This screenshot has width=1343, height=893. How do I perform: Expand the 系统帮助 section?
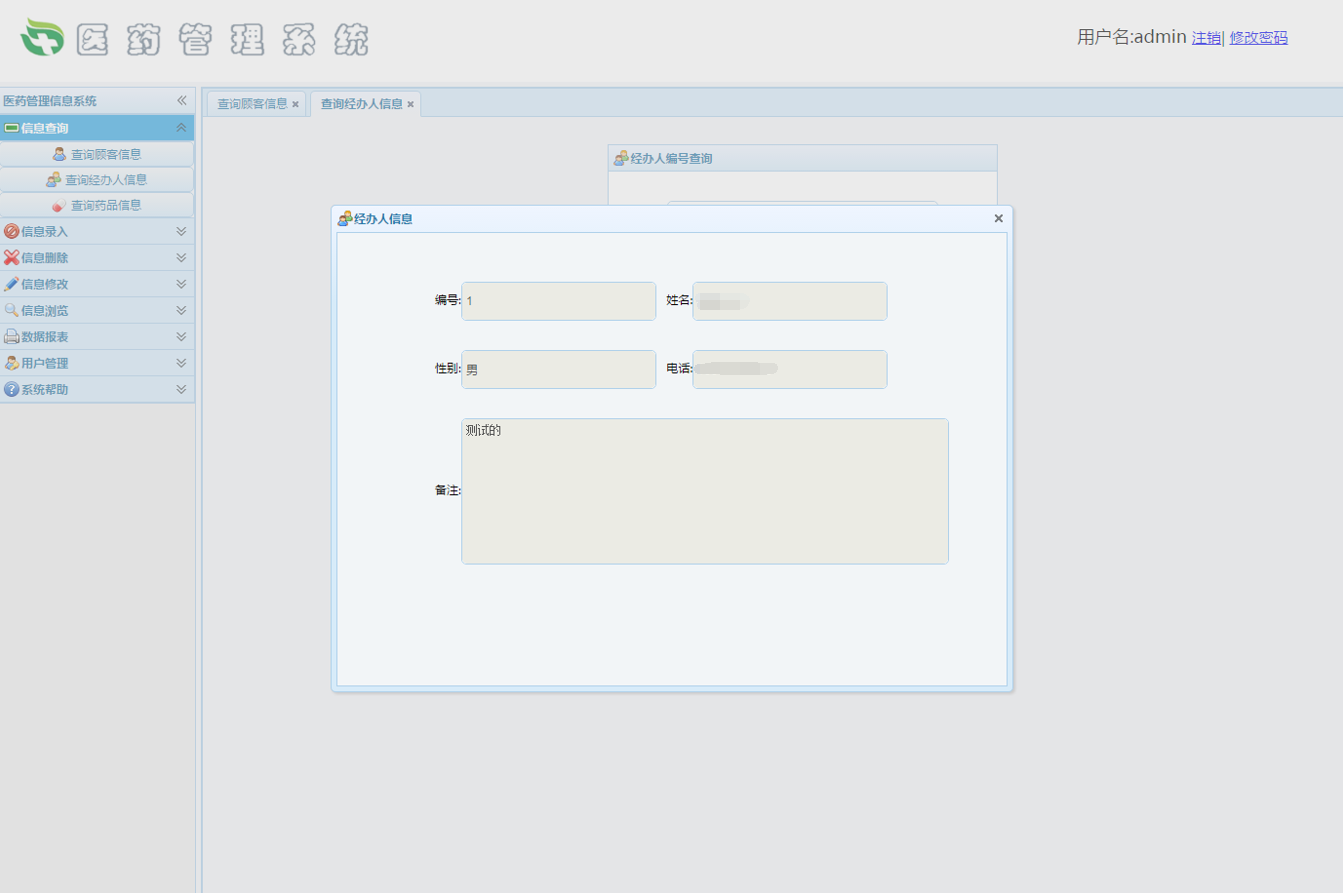tap(181, 389)
